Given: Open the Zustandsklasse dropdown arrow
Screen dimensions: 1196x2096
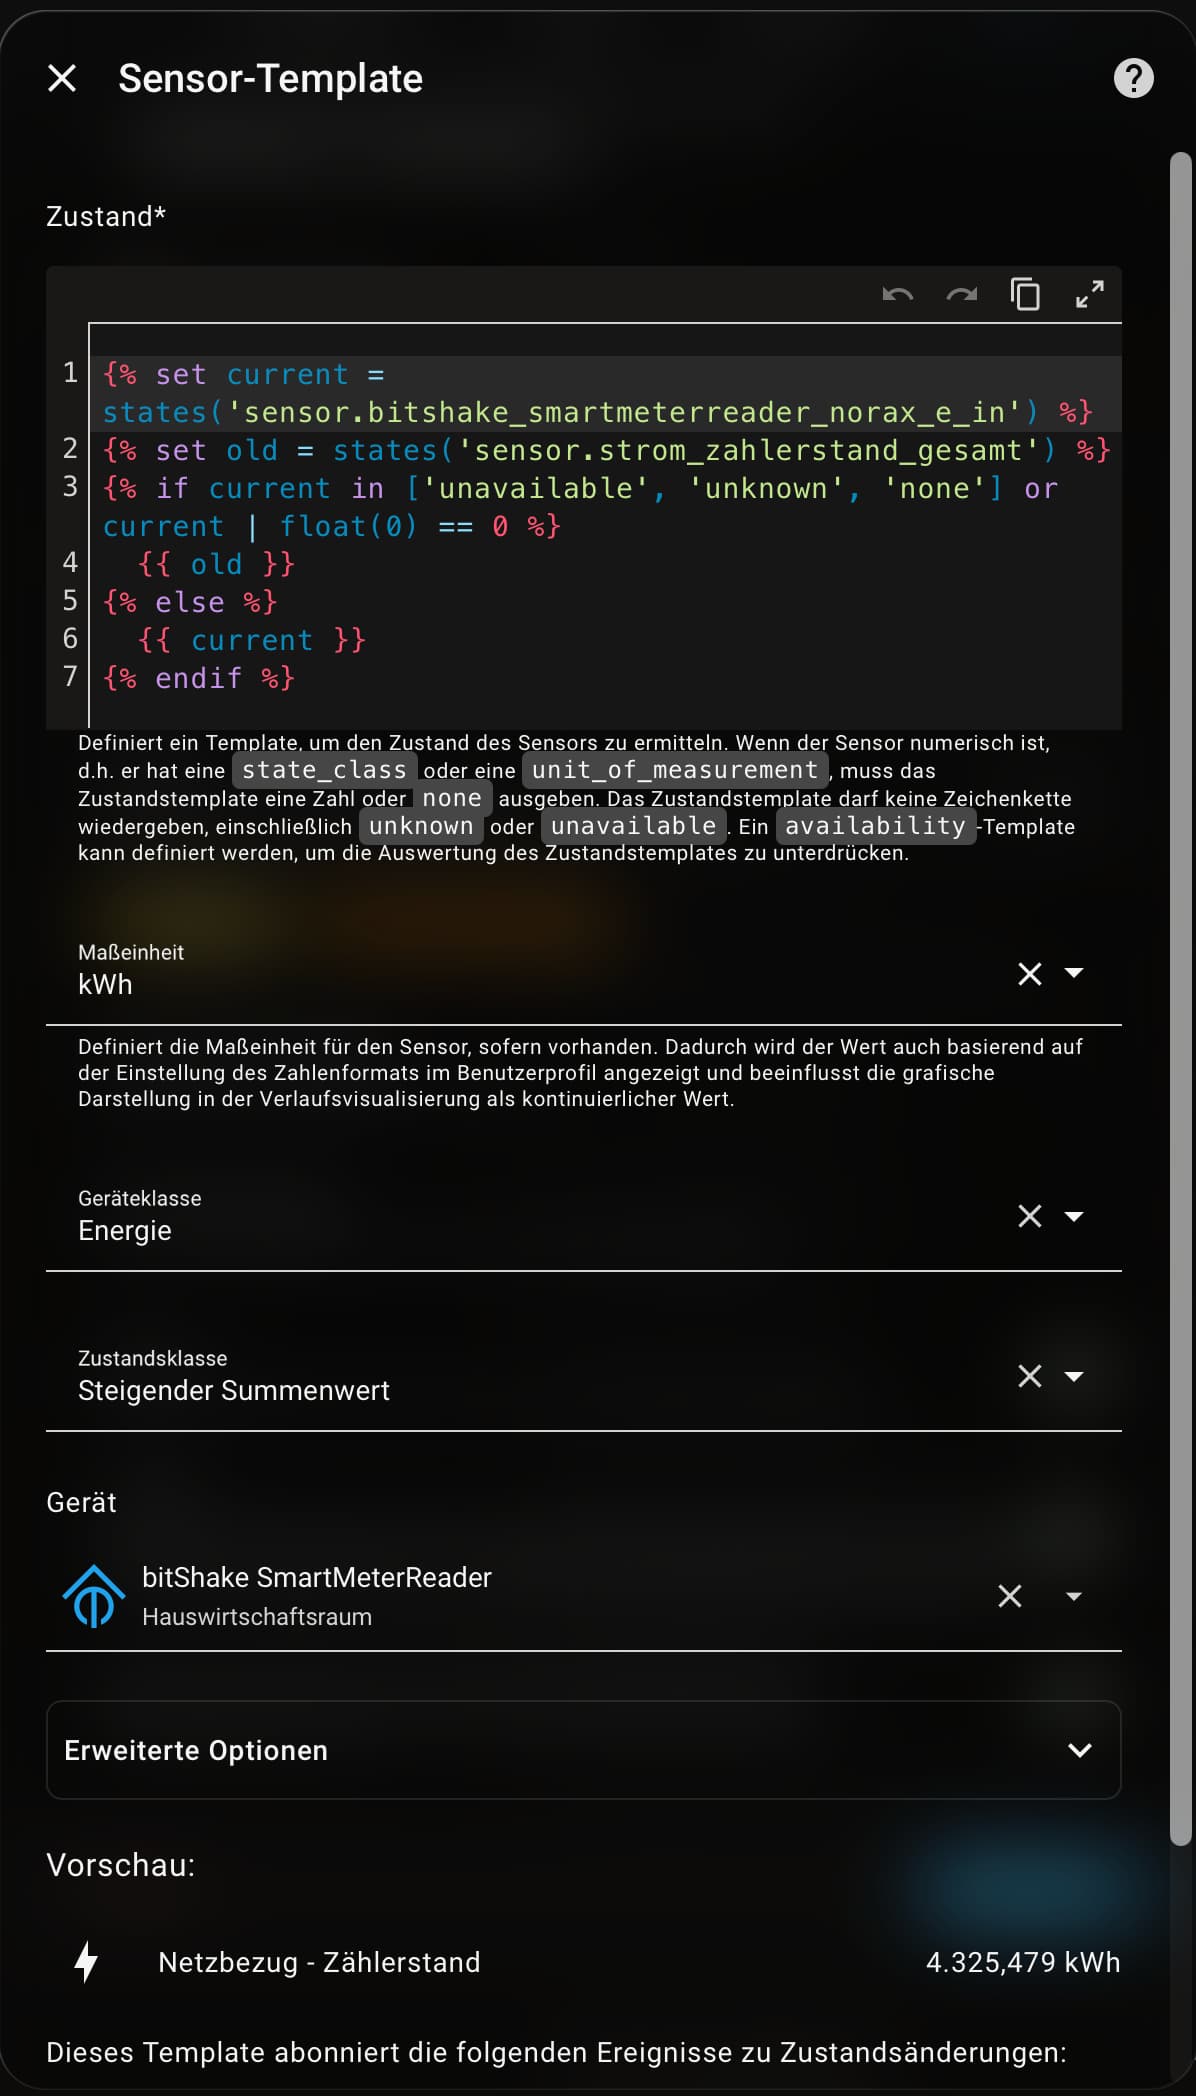Looking at the screenshot, I should pyautogui.click(x=1074, y=1376).
